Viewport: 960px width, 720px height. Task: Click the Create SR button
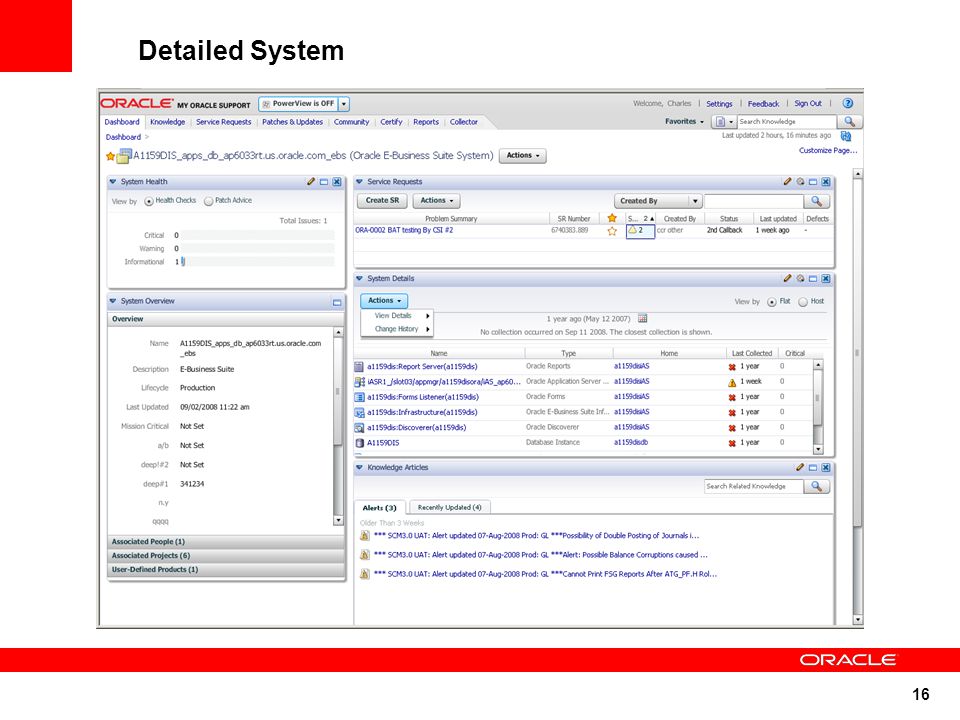382,201
